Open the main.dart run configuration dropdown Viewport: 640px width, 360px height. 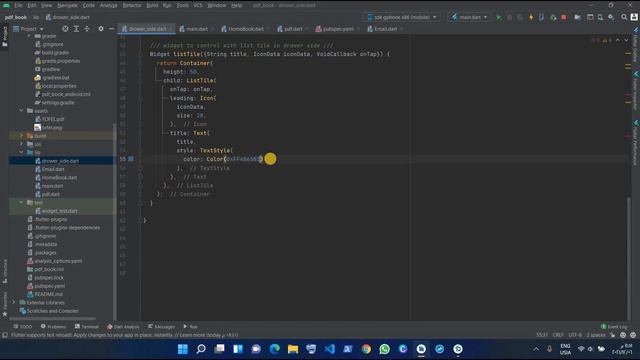point(469,17)
